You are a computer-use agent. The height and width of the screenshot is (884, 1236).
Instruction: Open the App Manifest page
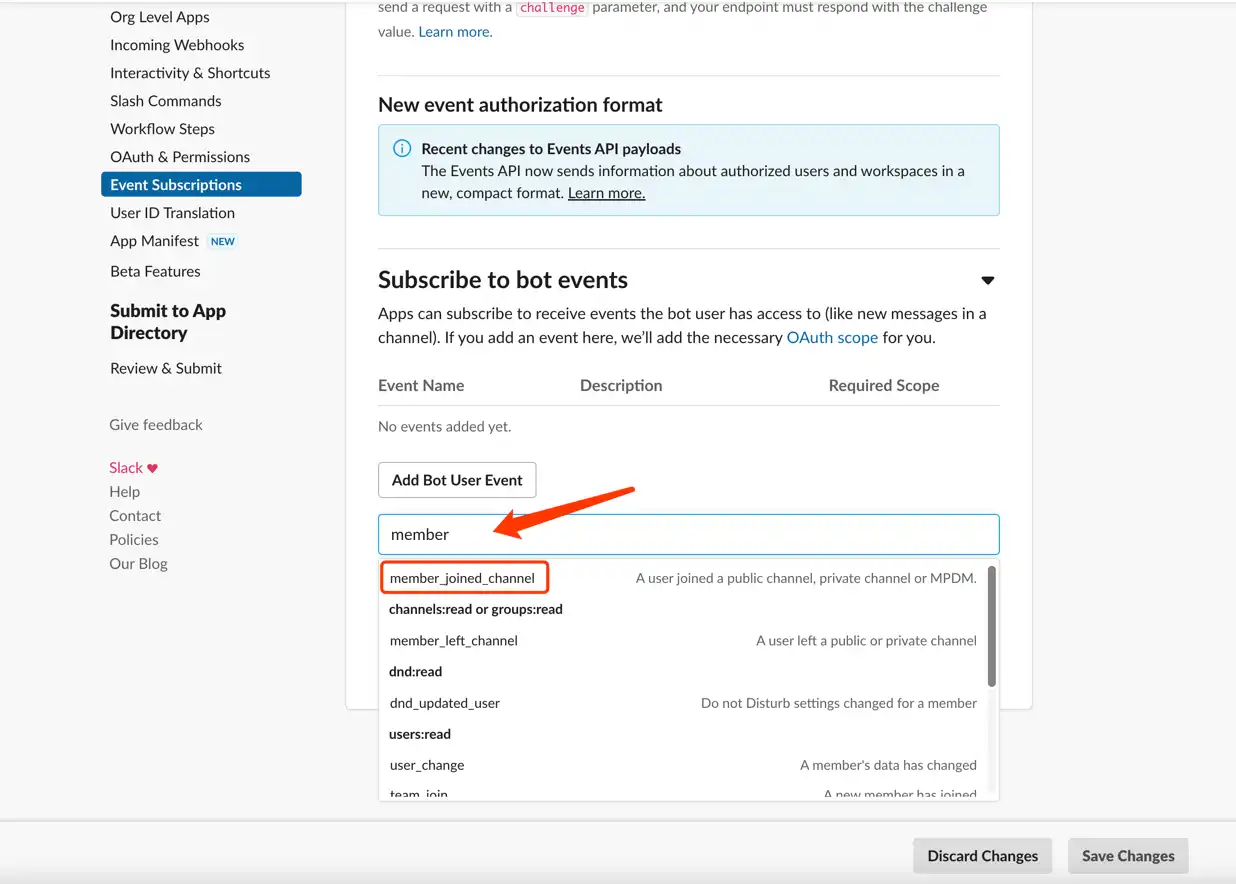pyautogui.click(x=155, y=241)
